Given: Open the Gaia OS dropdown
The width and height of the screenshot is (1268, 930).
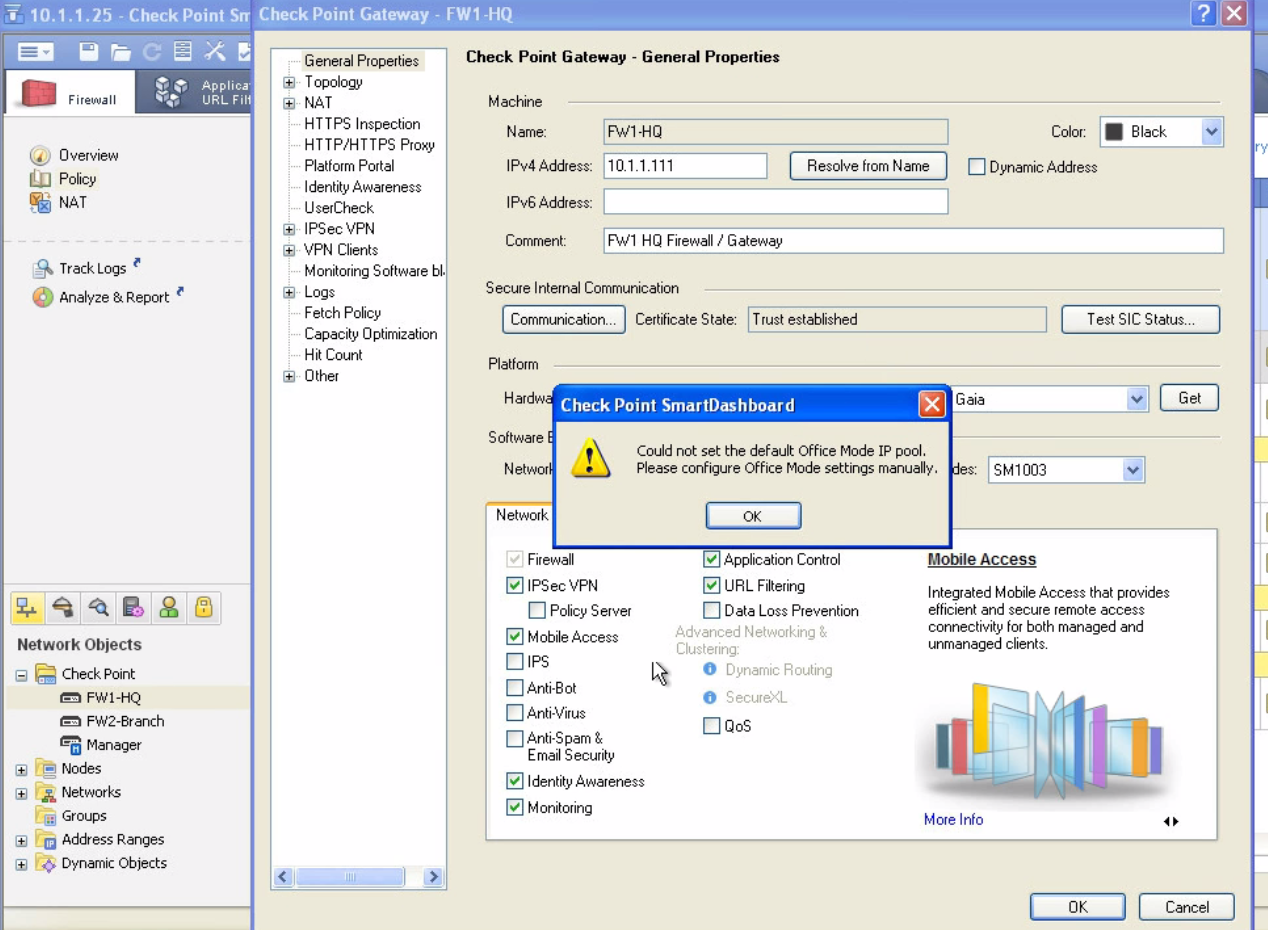Looking at the screenshot, I should point(1136,399).
